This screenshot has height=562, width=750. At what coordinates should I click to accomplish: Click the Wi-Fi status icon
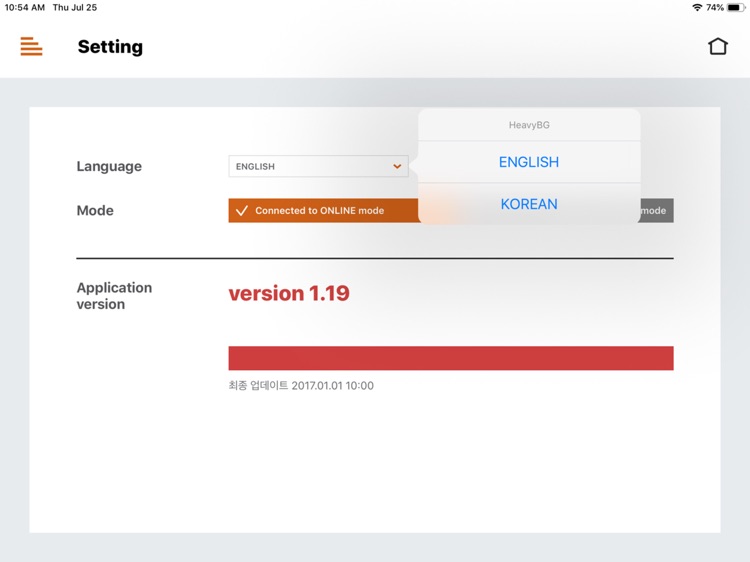[x=697, y=7]
